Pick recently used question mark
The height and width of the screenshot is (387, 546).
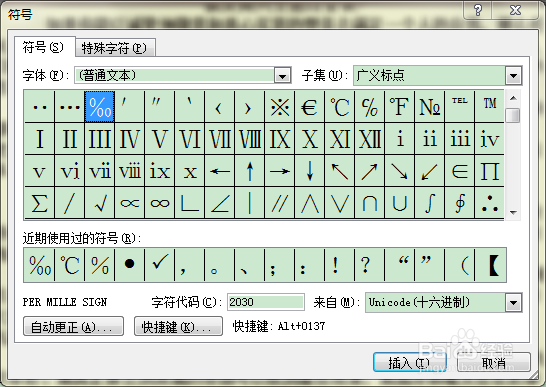click(x=369, y=265)
